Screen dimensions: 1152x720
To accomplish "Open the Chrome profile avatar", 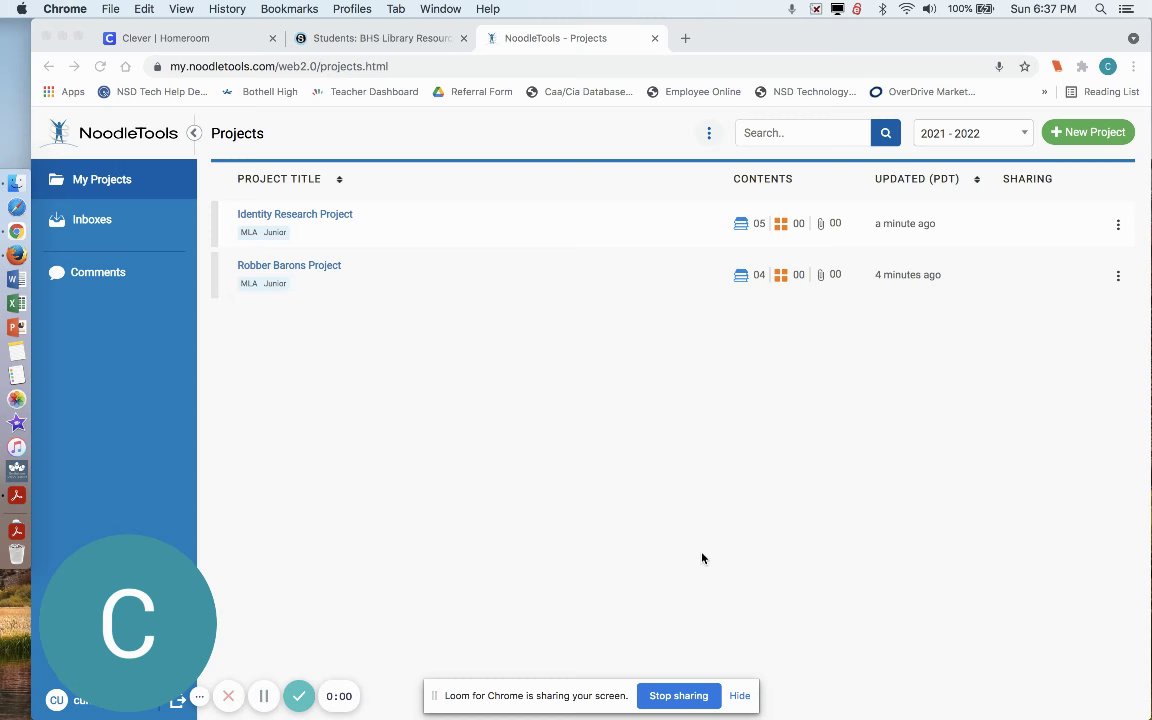I will (x=1108, y=66).
